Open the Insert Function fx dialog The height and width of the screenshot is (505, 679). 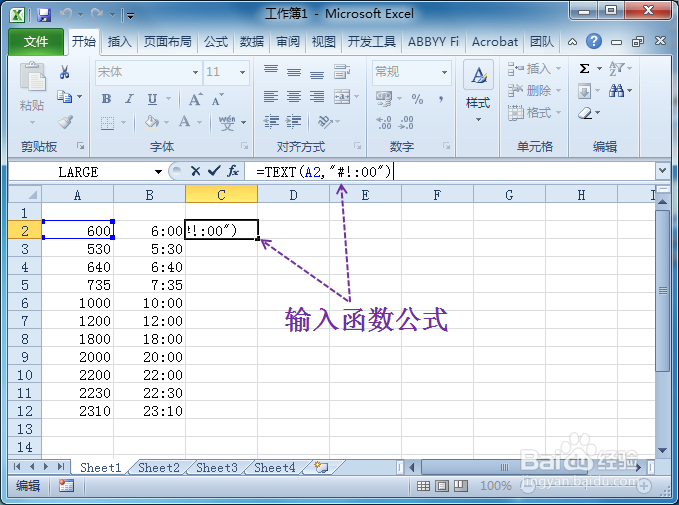[x=233, y=171]
